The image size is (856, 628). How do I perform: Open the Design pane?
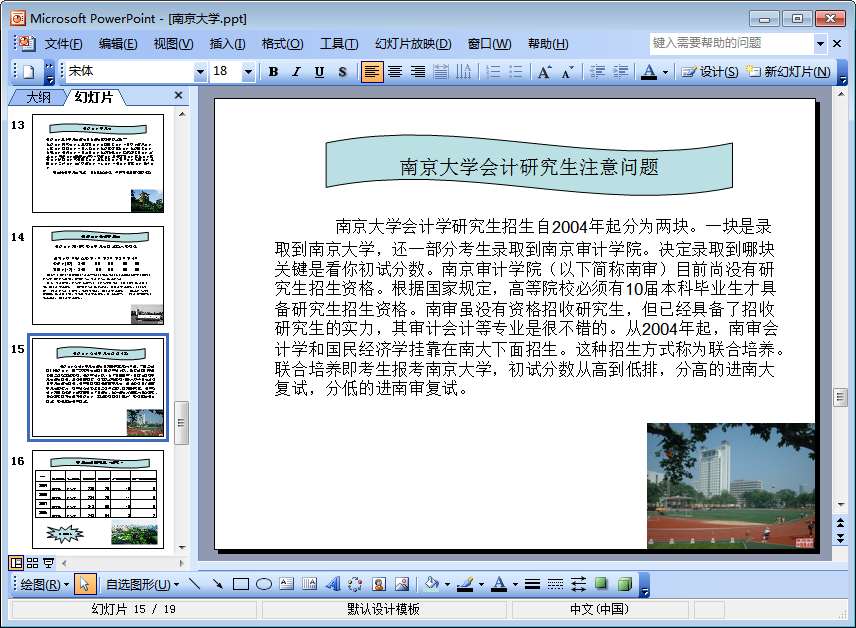pyautogui.click(x=710, y=72)
